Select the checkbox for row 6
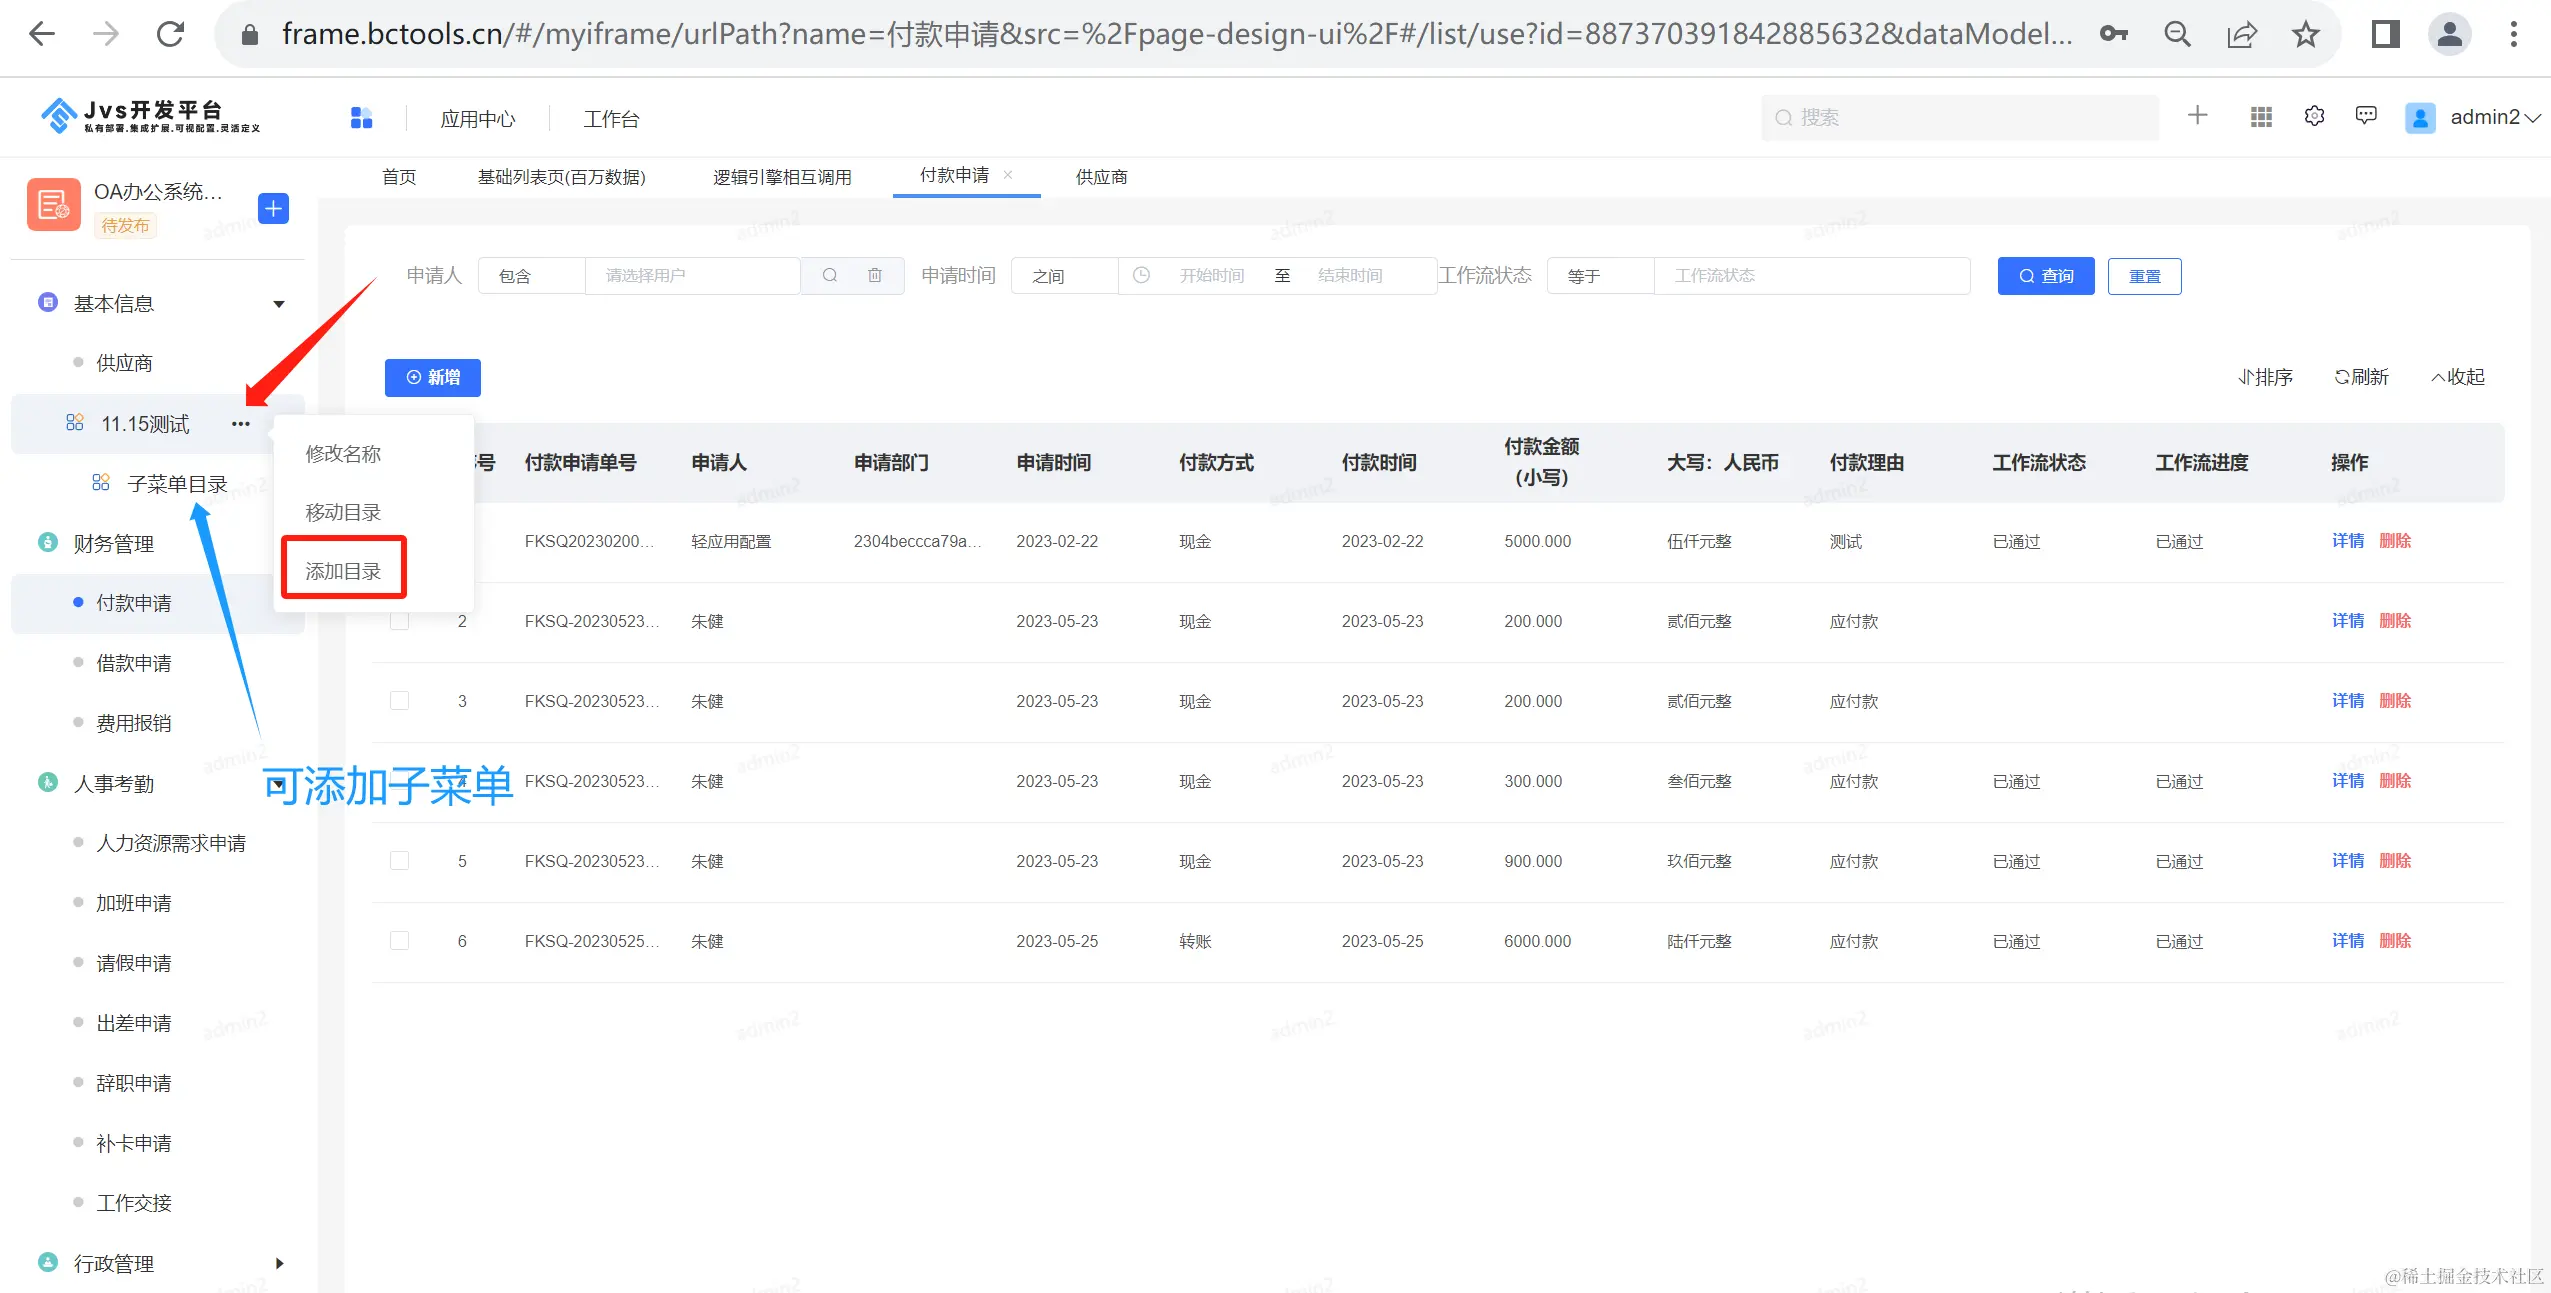The width and height of the screenshot is (2551, 1293). (x=399, y=941)
